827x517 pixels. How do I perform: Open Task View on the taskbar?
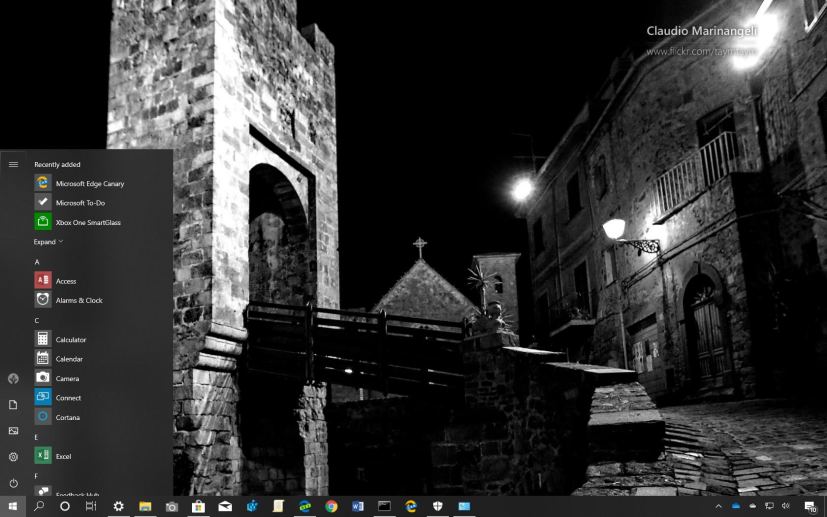[x=91, y=506]
